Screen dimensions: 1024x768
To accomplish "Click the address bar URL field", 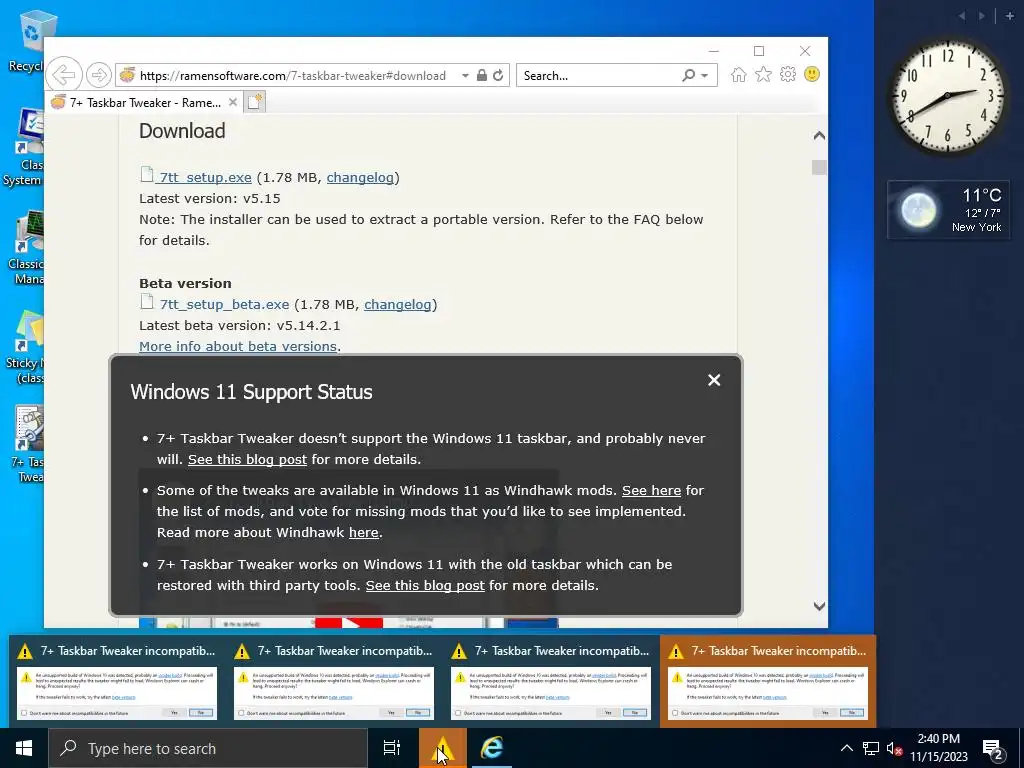I will 293,75.
